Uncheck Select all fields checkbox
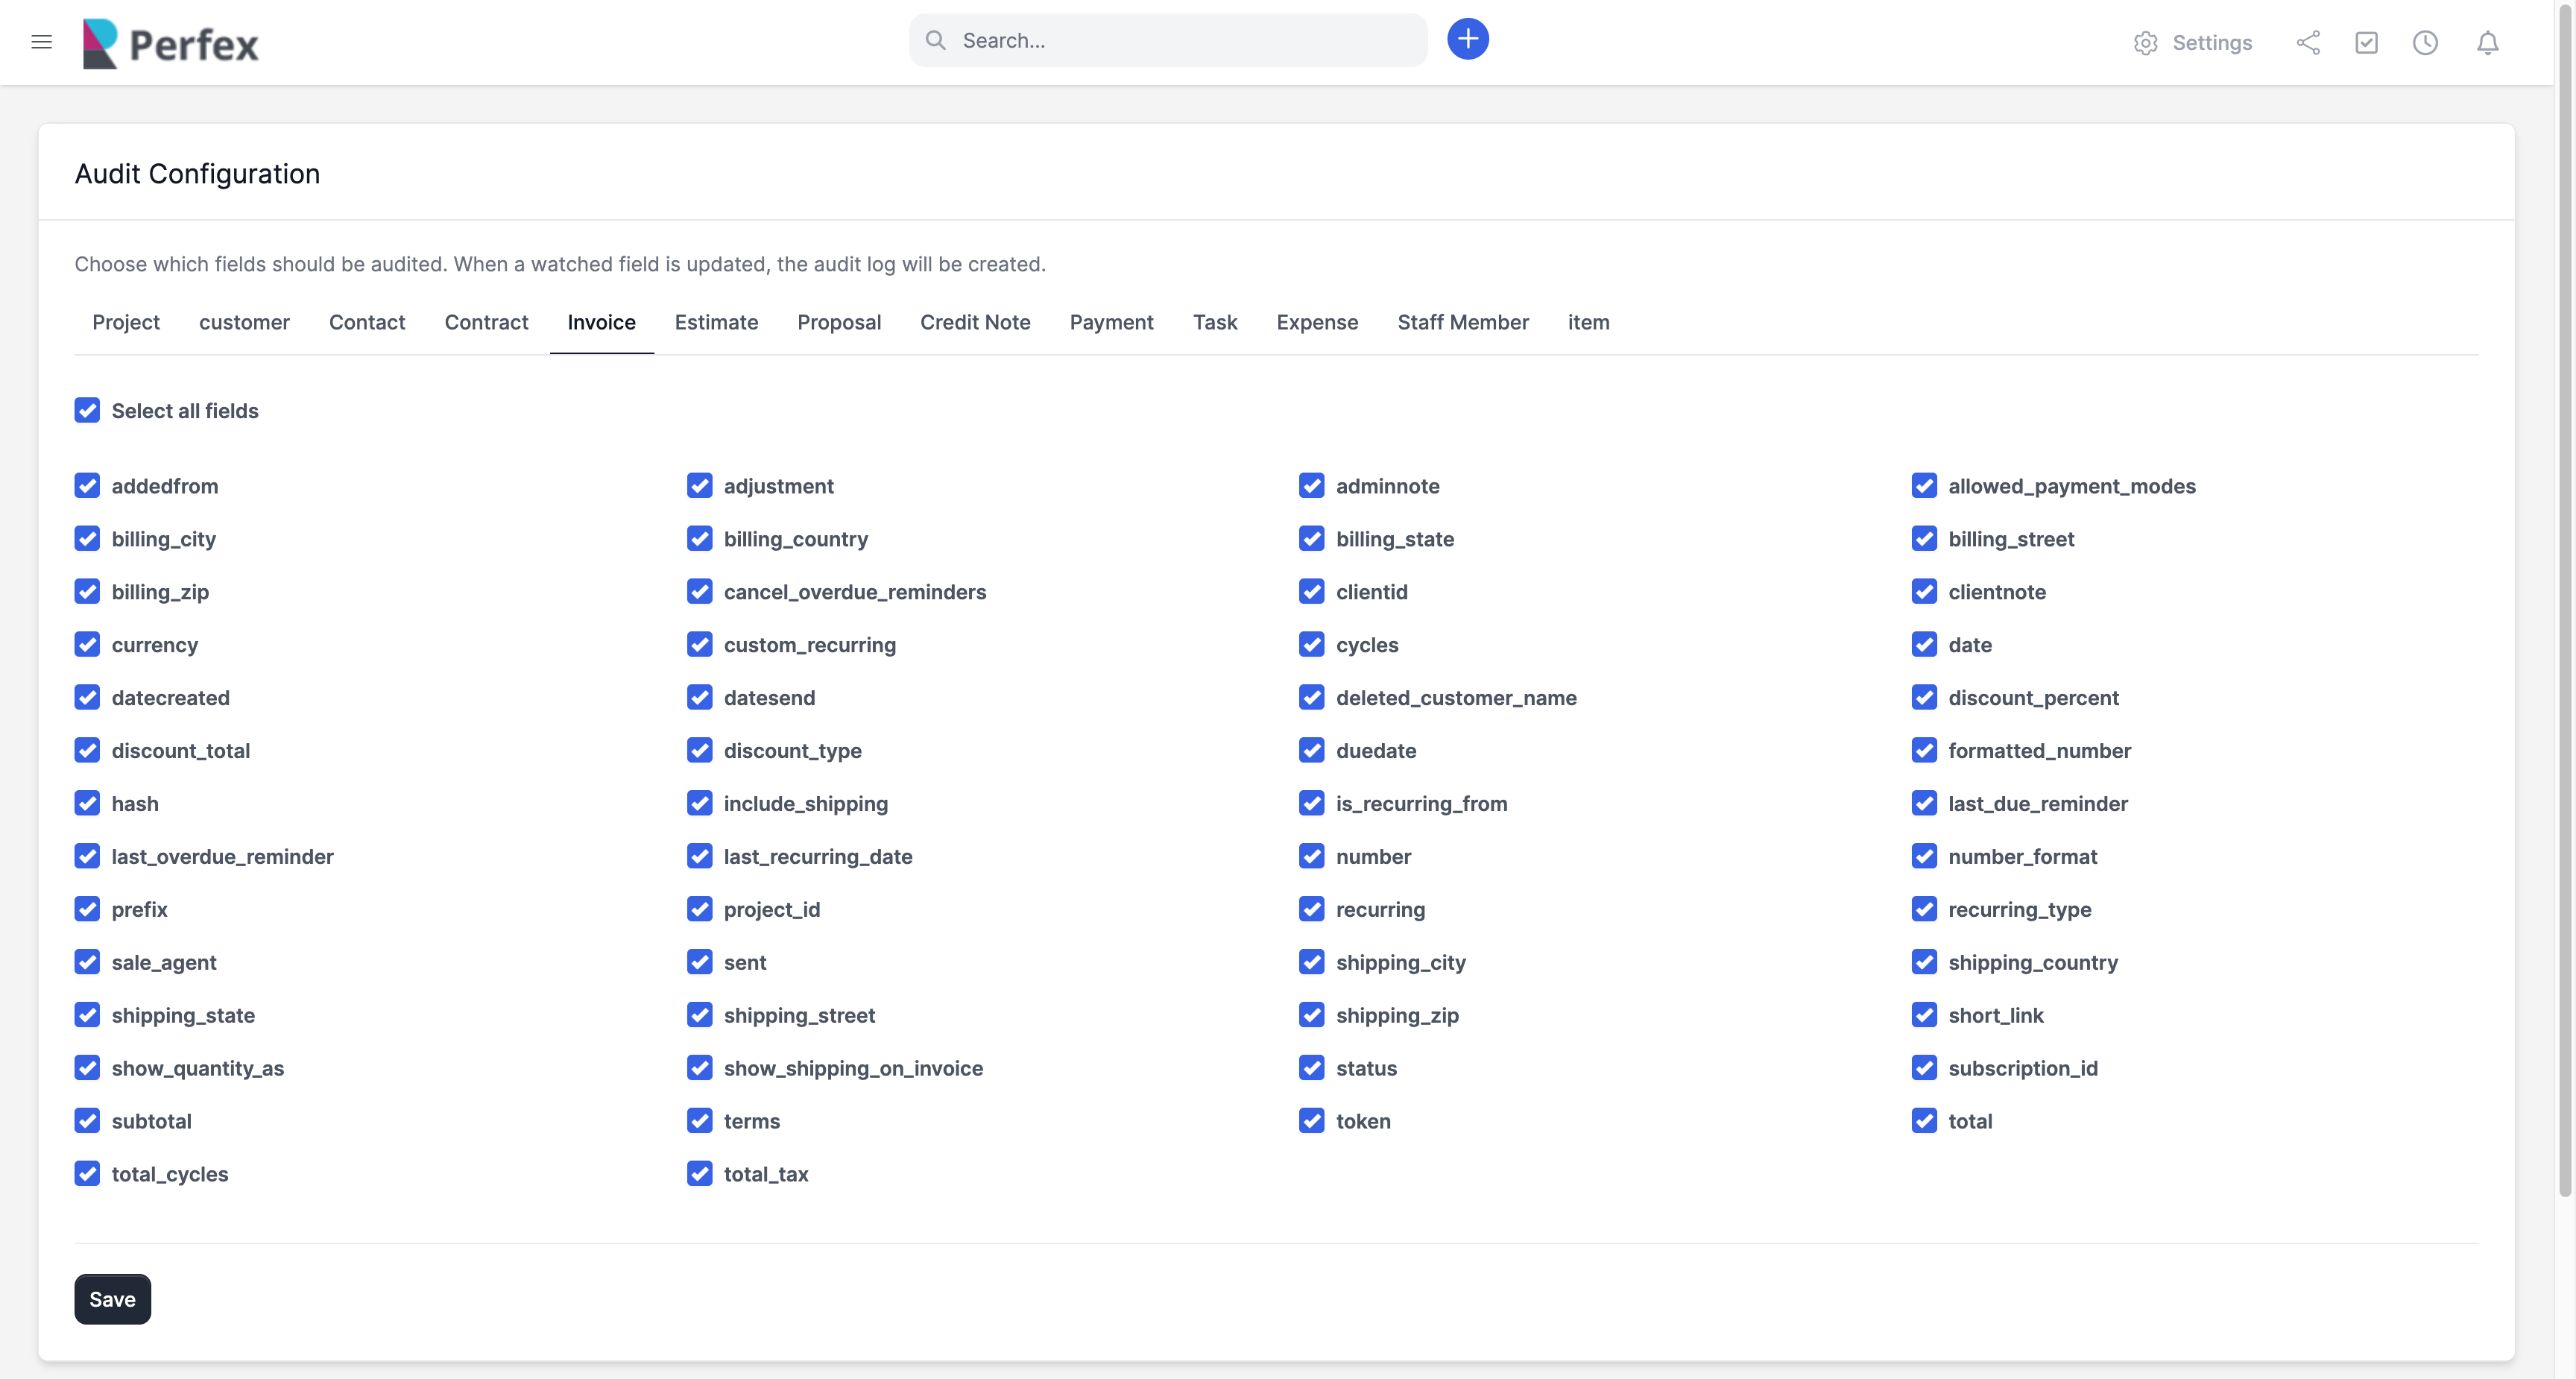The width and height of the screenshot is (2576, 1379). click(87, 410)
